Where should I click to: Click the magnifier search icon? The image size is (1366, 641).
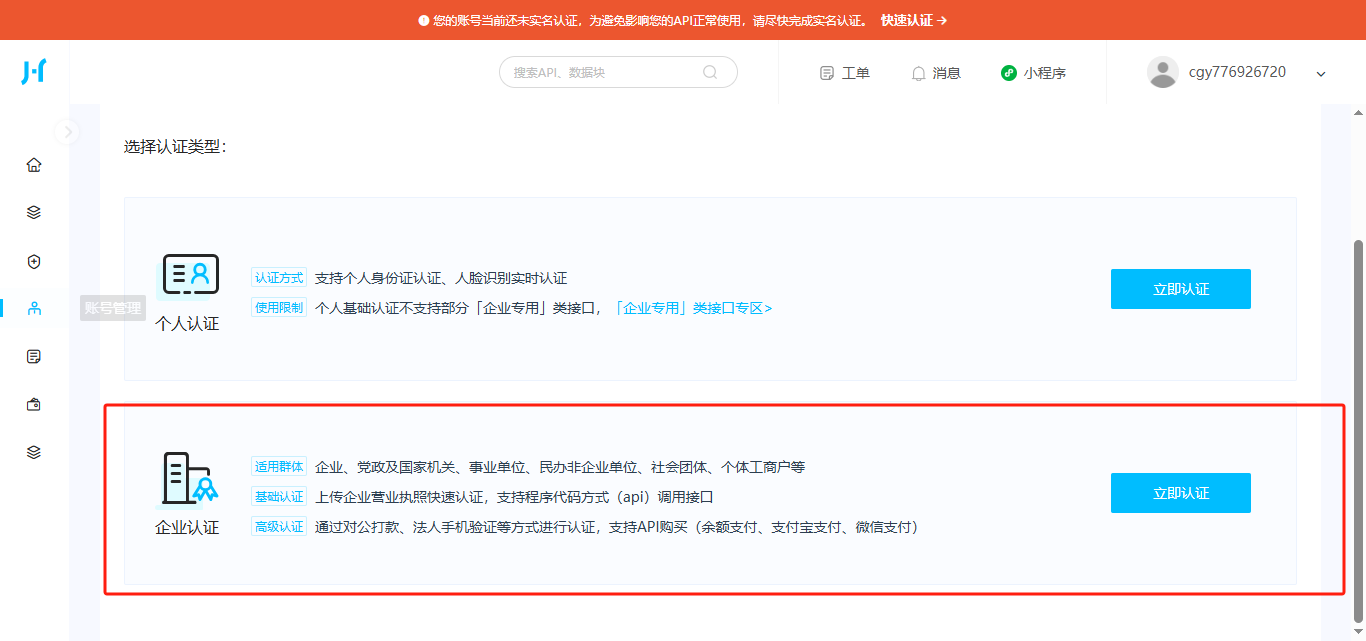[710, 72]
